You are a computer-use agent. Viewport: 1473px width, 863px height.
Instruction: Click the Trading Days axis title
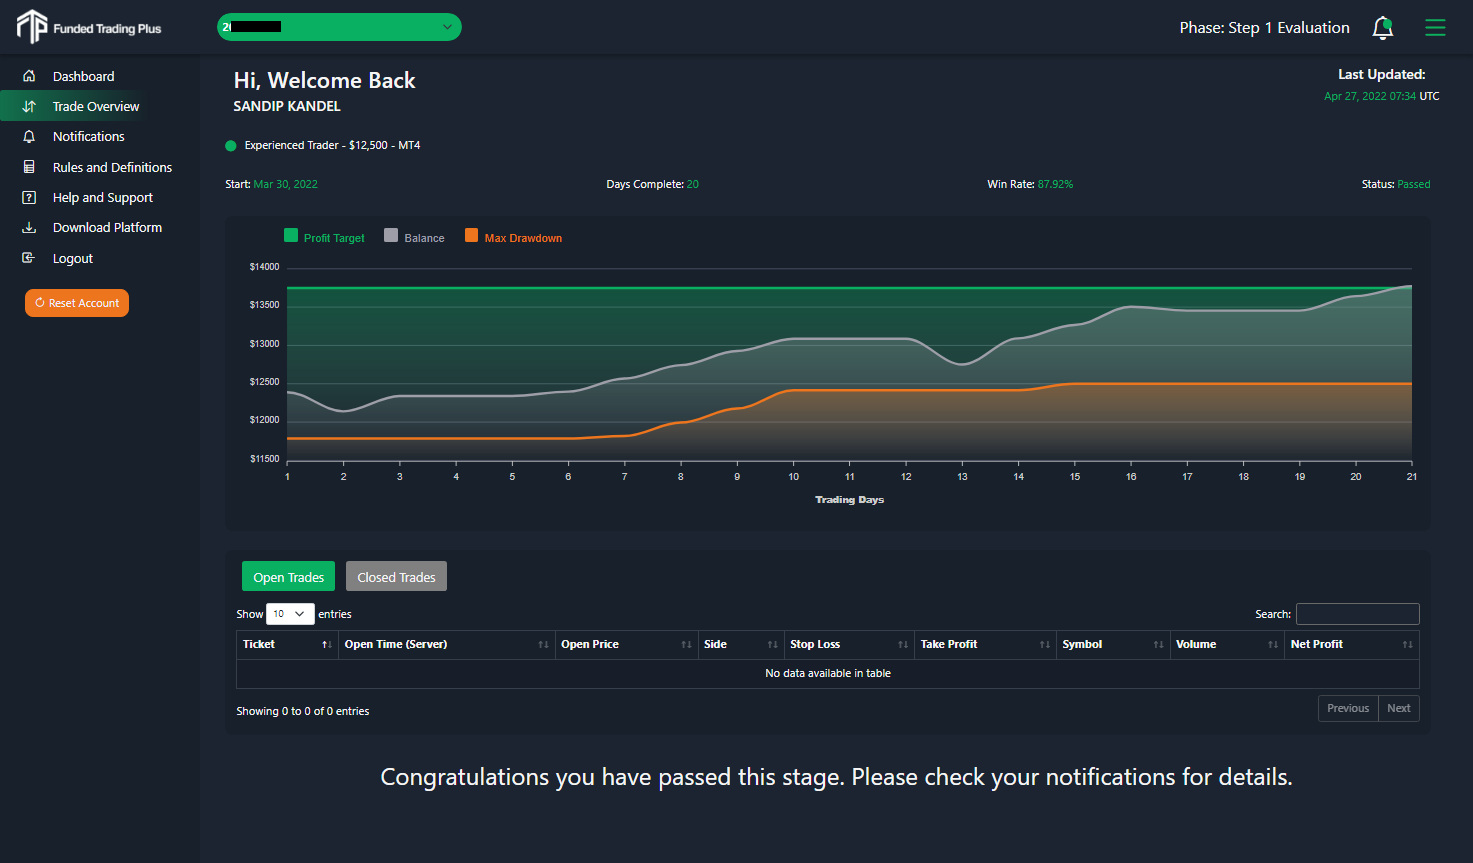pyautogui.click(x=849, y=500)
